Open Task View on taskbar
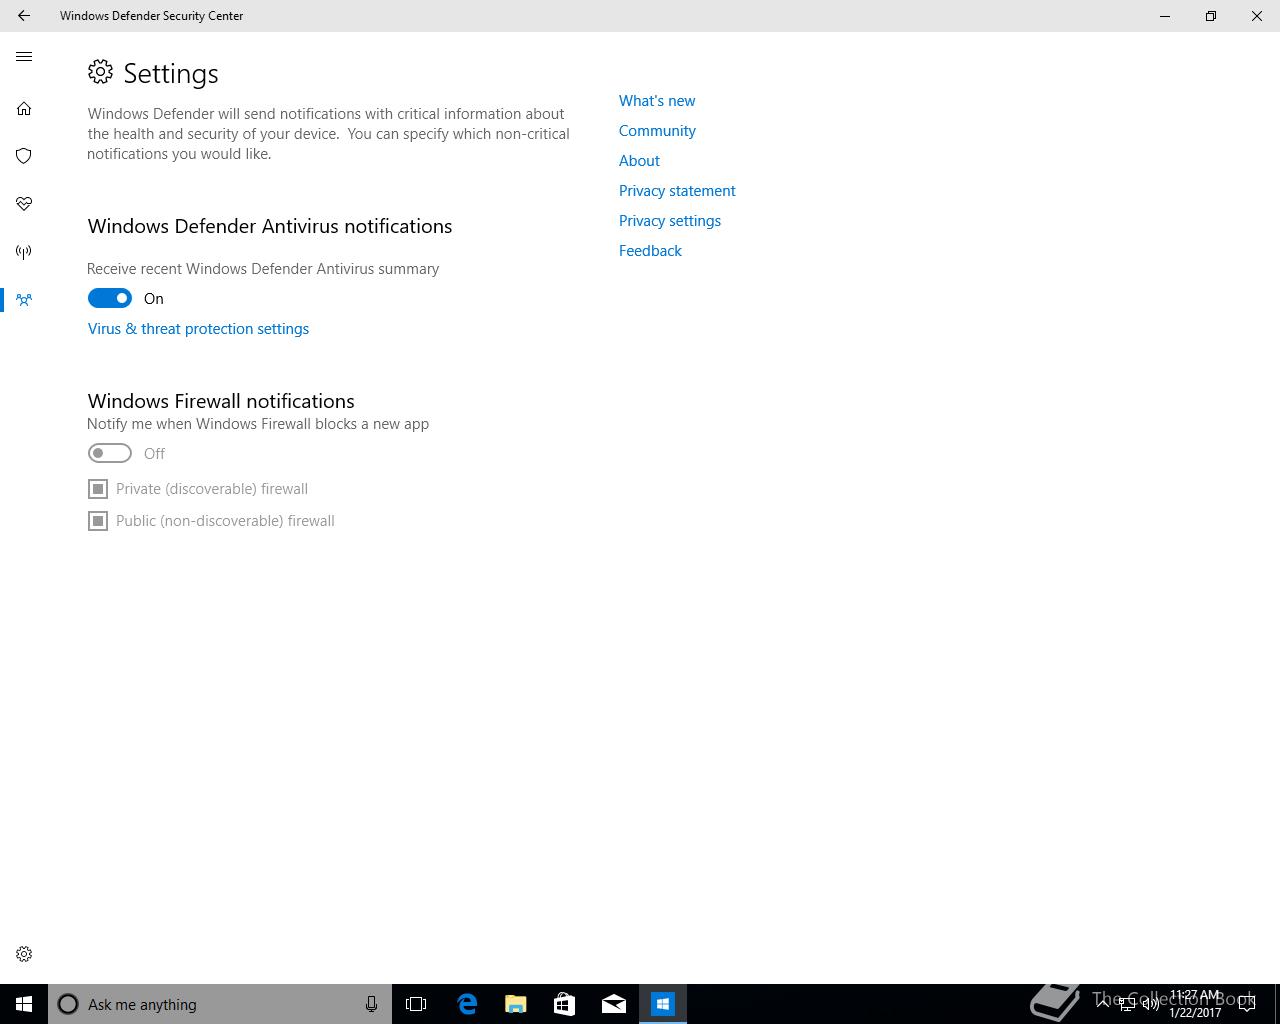The width and height of the screenshot is (1280, 1024). click(x=416, y=1004)
